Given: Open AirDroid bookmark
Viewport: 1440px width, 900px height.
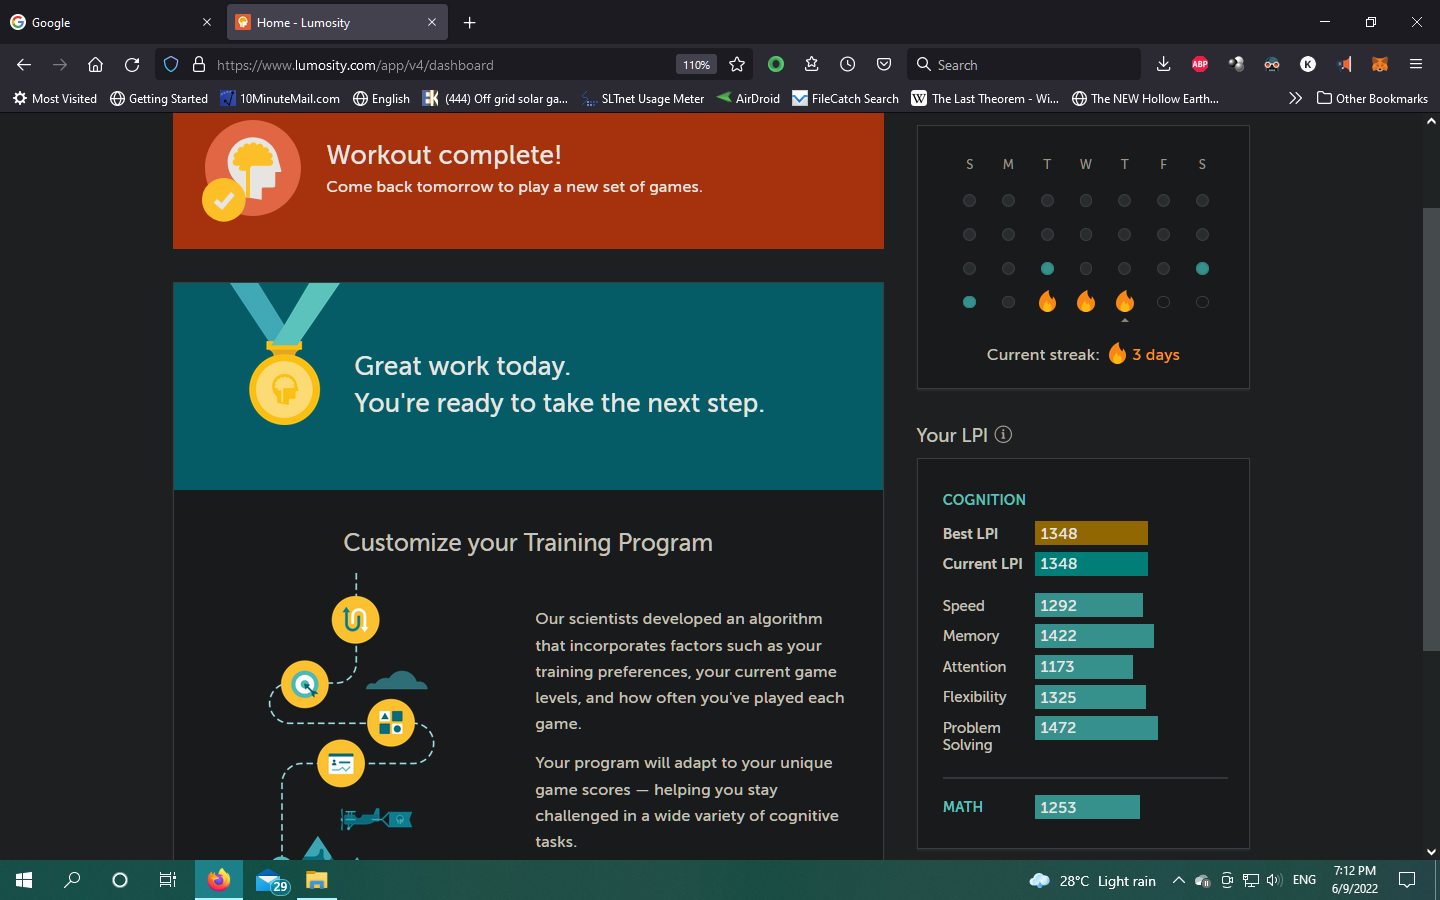Looking at the screenshot, I should (748, 98).
